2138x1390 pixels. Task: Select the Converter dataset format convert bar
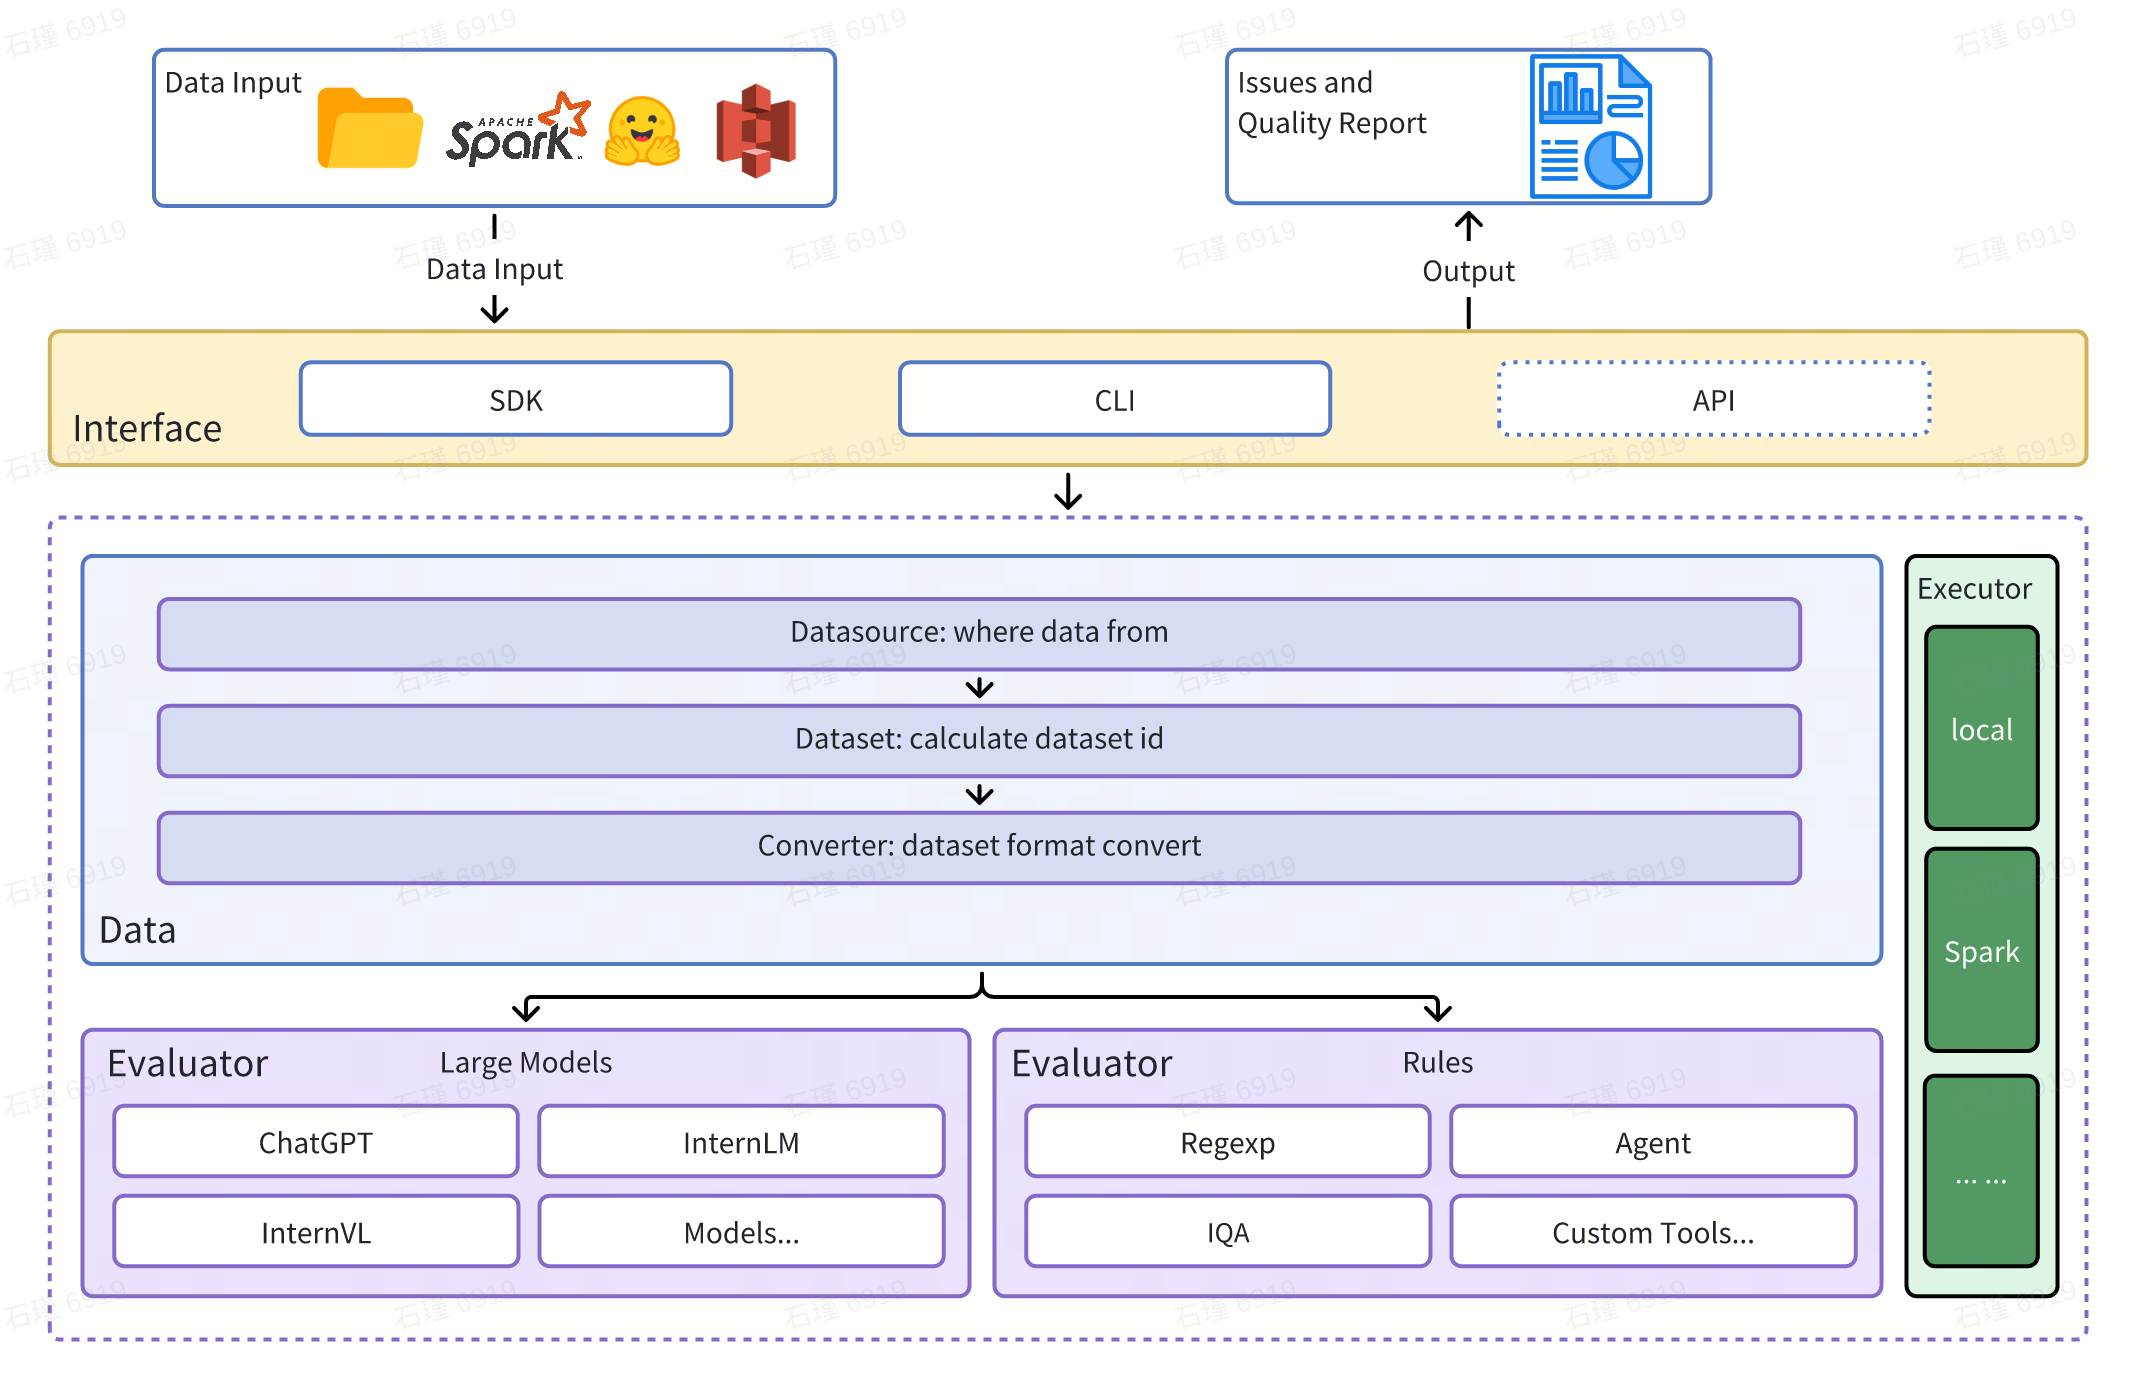pyautogui.click(x=978, y=847)
